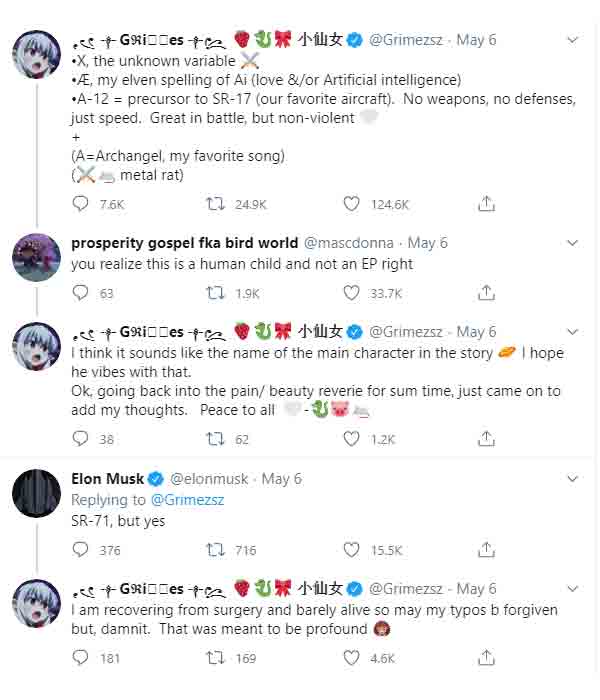Open the @Grimezsz mention in Elon's reply
Image resolution: width=600 pixels, height=700 pixels.
click(x=188, y=500)
